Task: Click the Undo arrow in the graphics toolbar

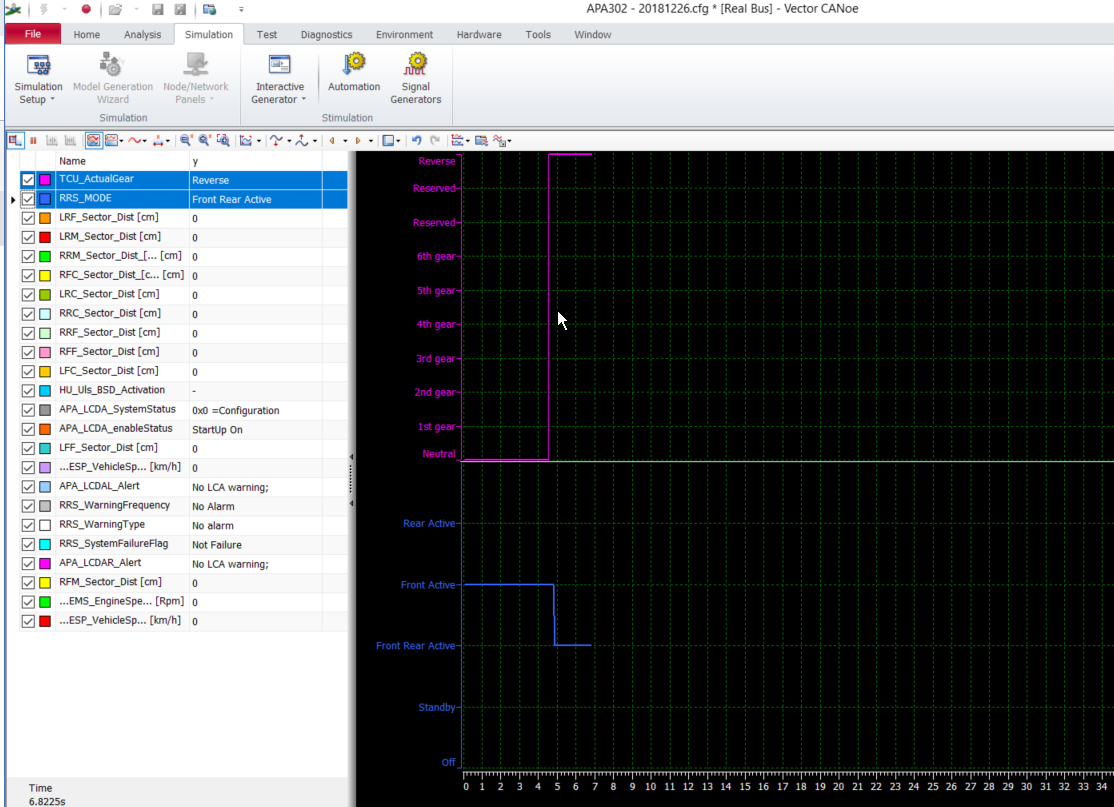Action: tap(417, 140)
